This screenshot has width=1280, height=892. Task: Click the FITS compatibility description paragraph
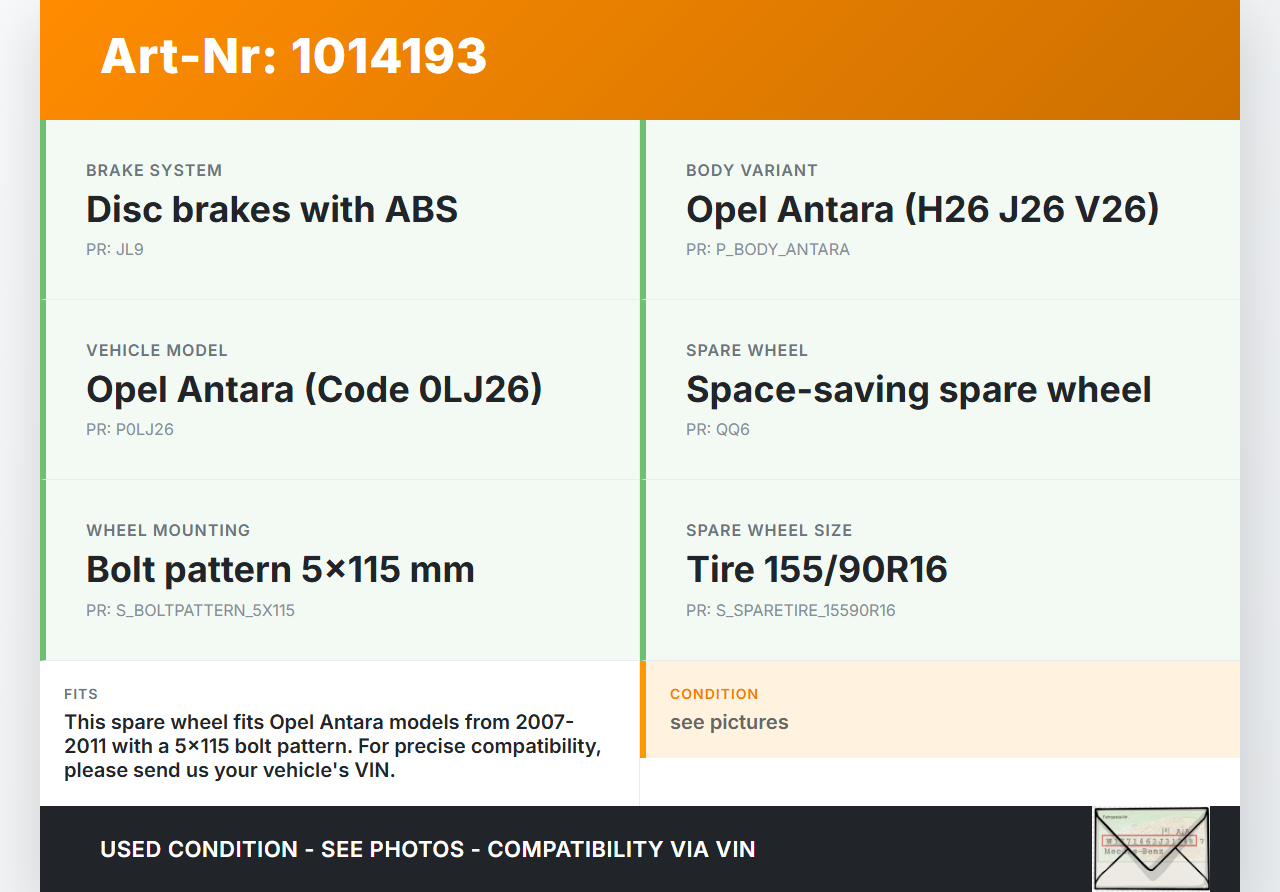[x=332, y=746]
